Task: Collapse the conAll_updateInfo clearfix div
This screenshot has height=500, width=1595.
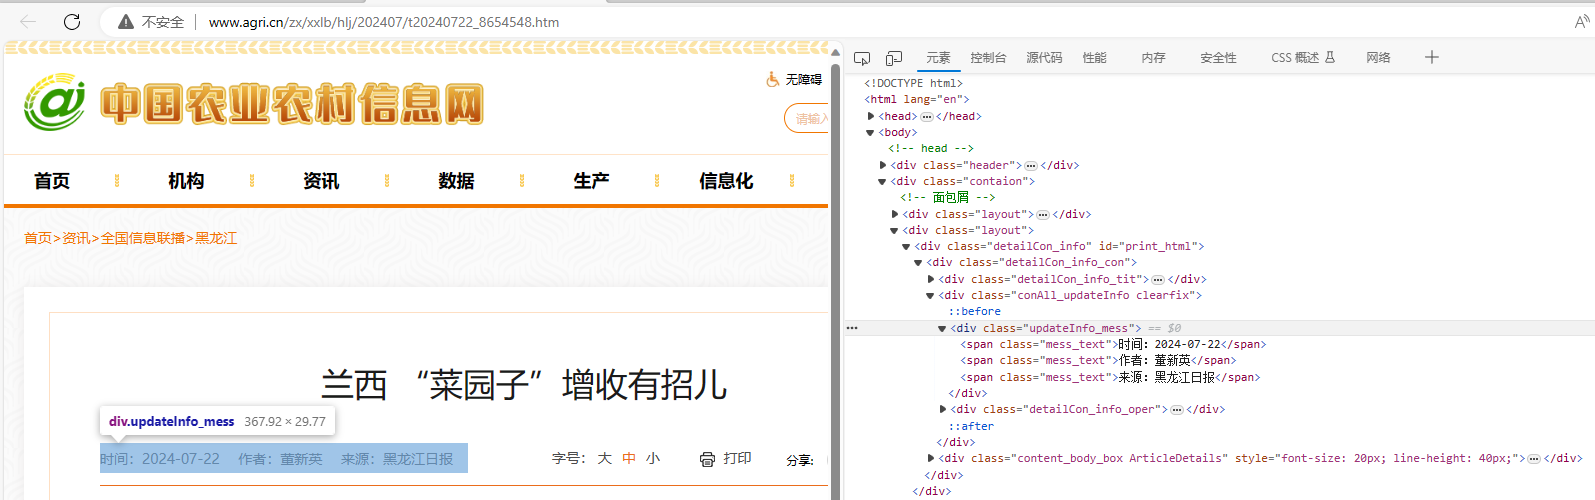Action: coord(930,295)
